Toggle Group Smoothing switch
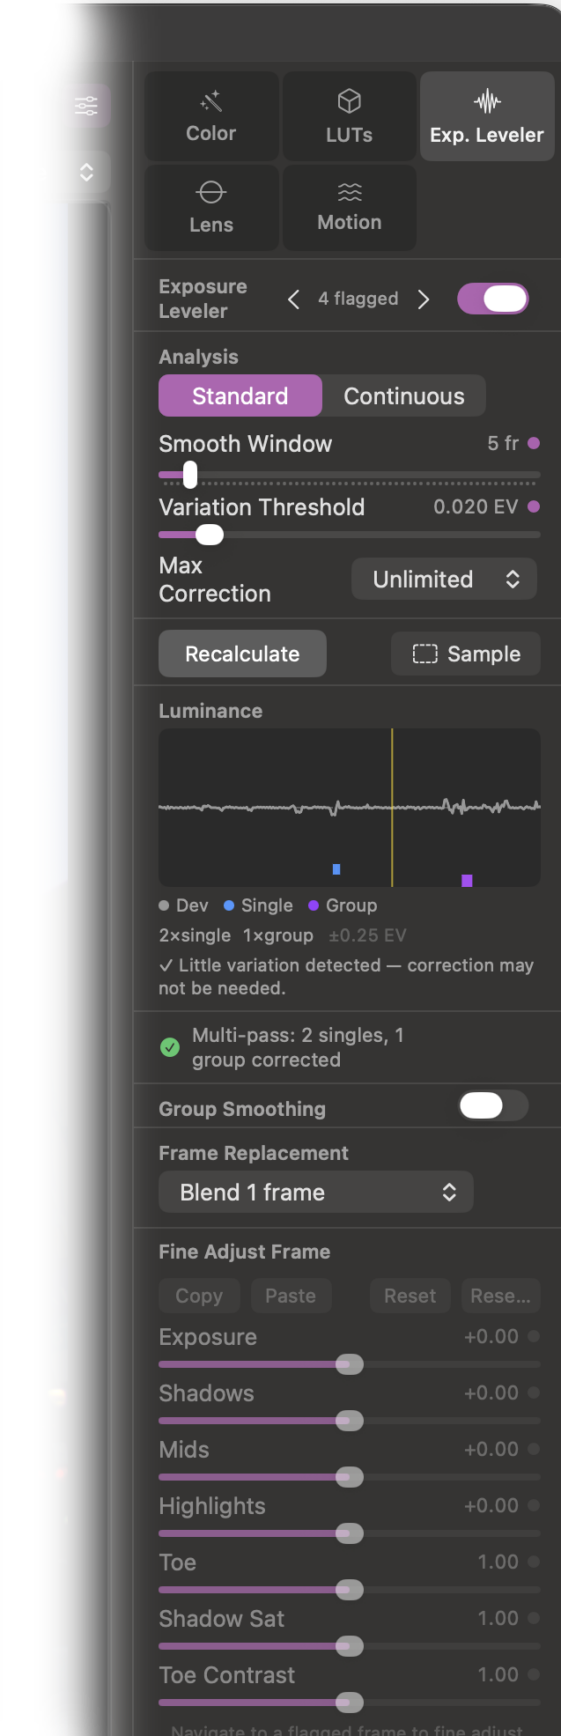The width and height of the screenshot is (561, 1736). pos(493,1105)
